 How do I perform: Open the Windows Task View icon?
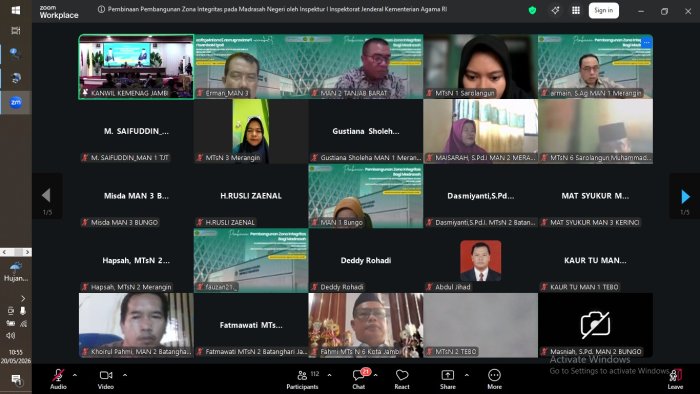[16, 30]
